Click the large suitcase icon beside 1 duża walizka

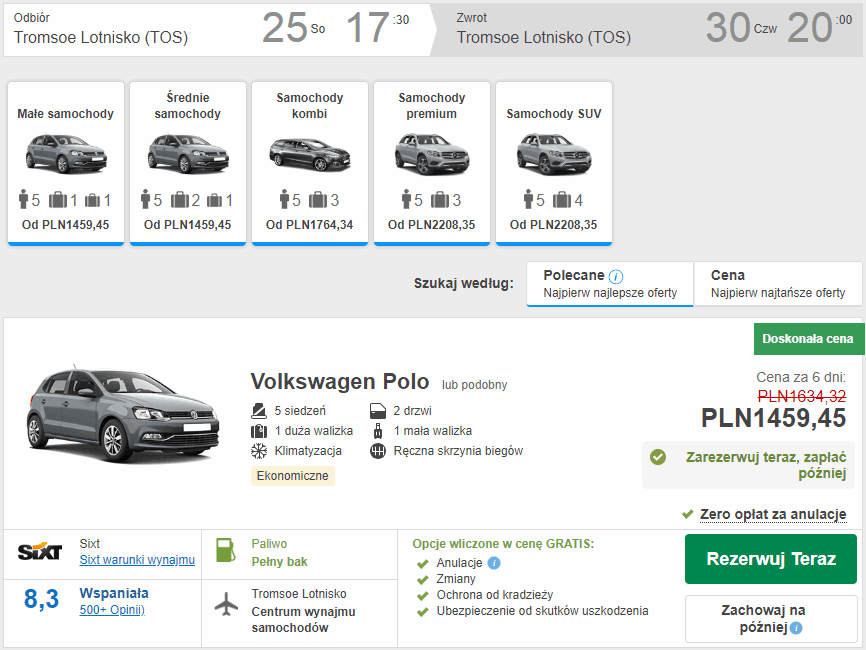pyautogui.click(x=259, y=431)
